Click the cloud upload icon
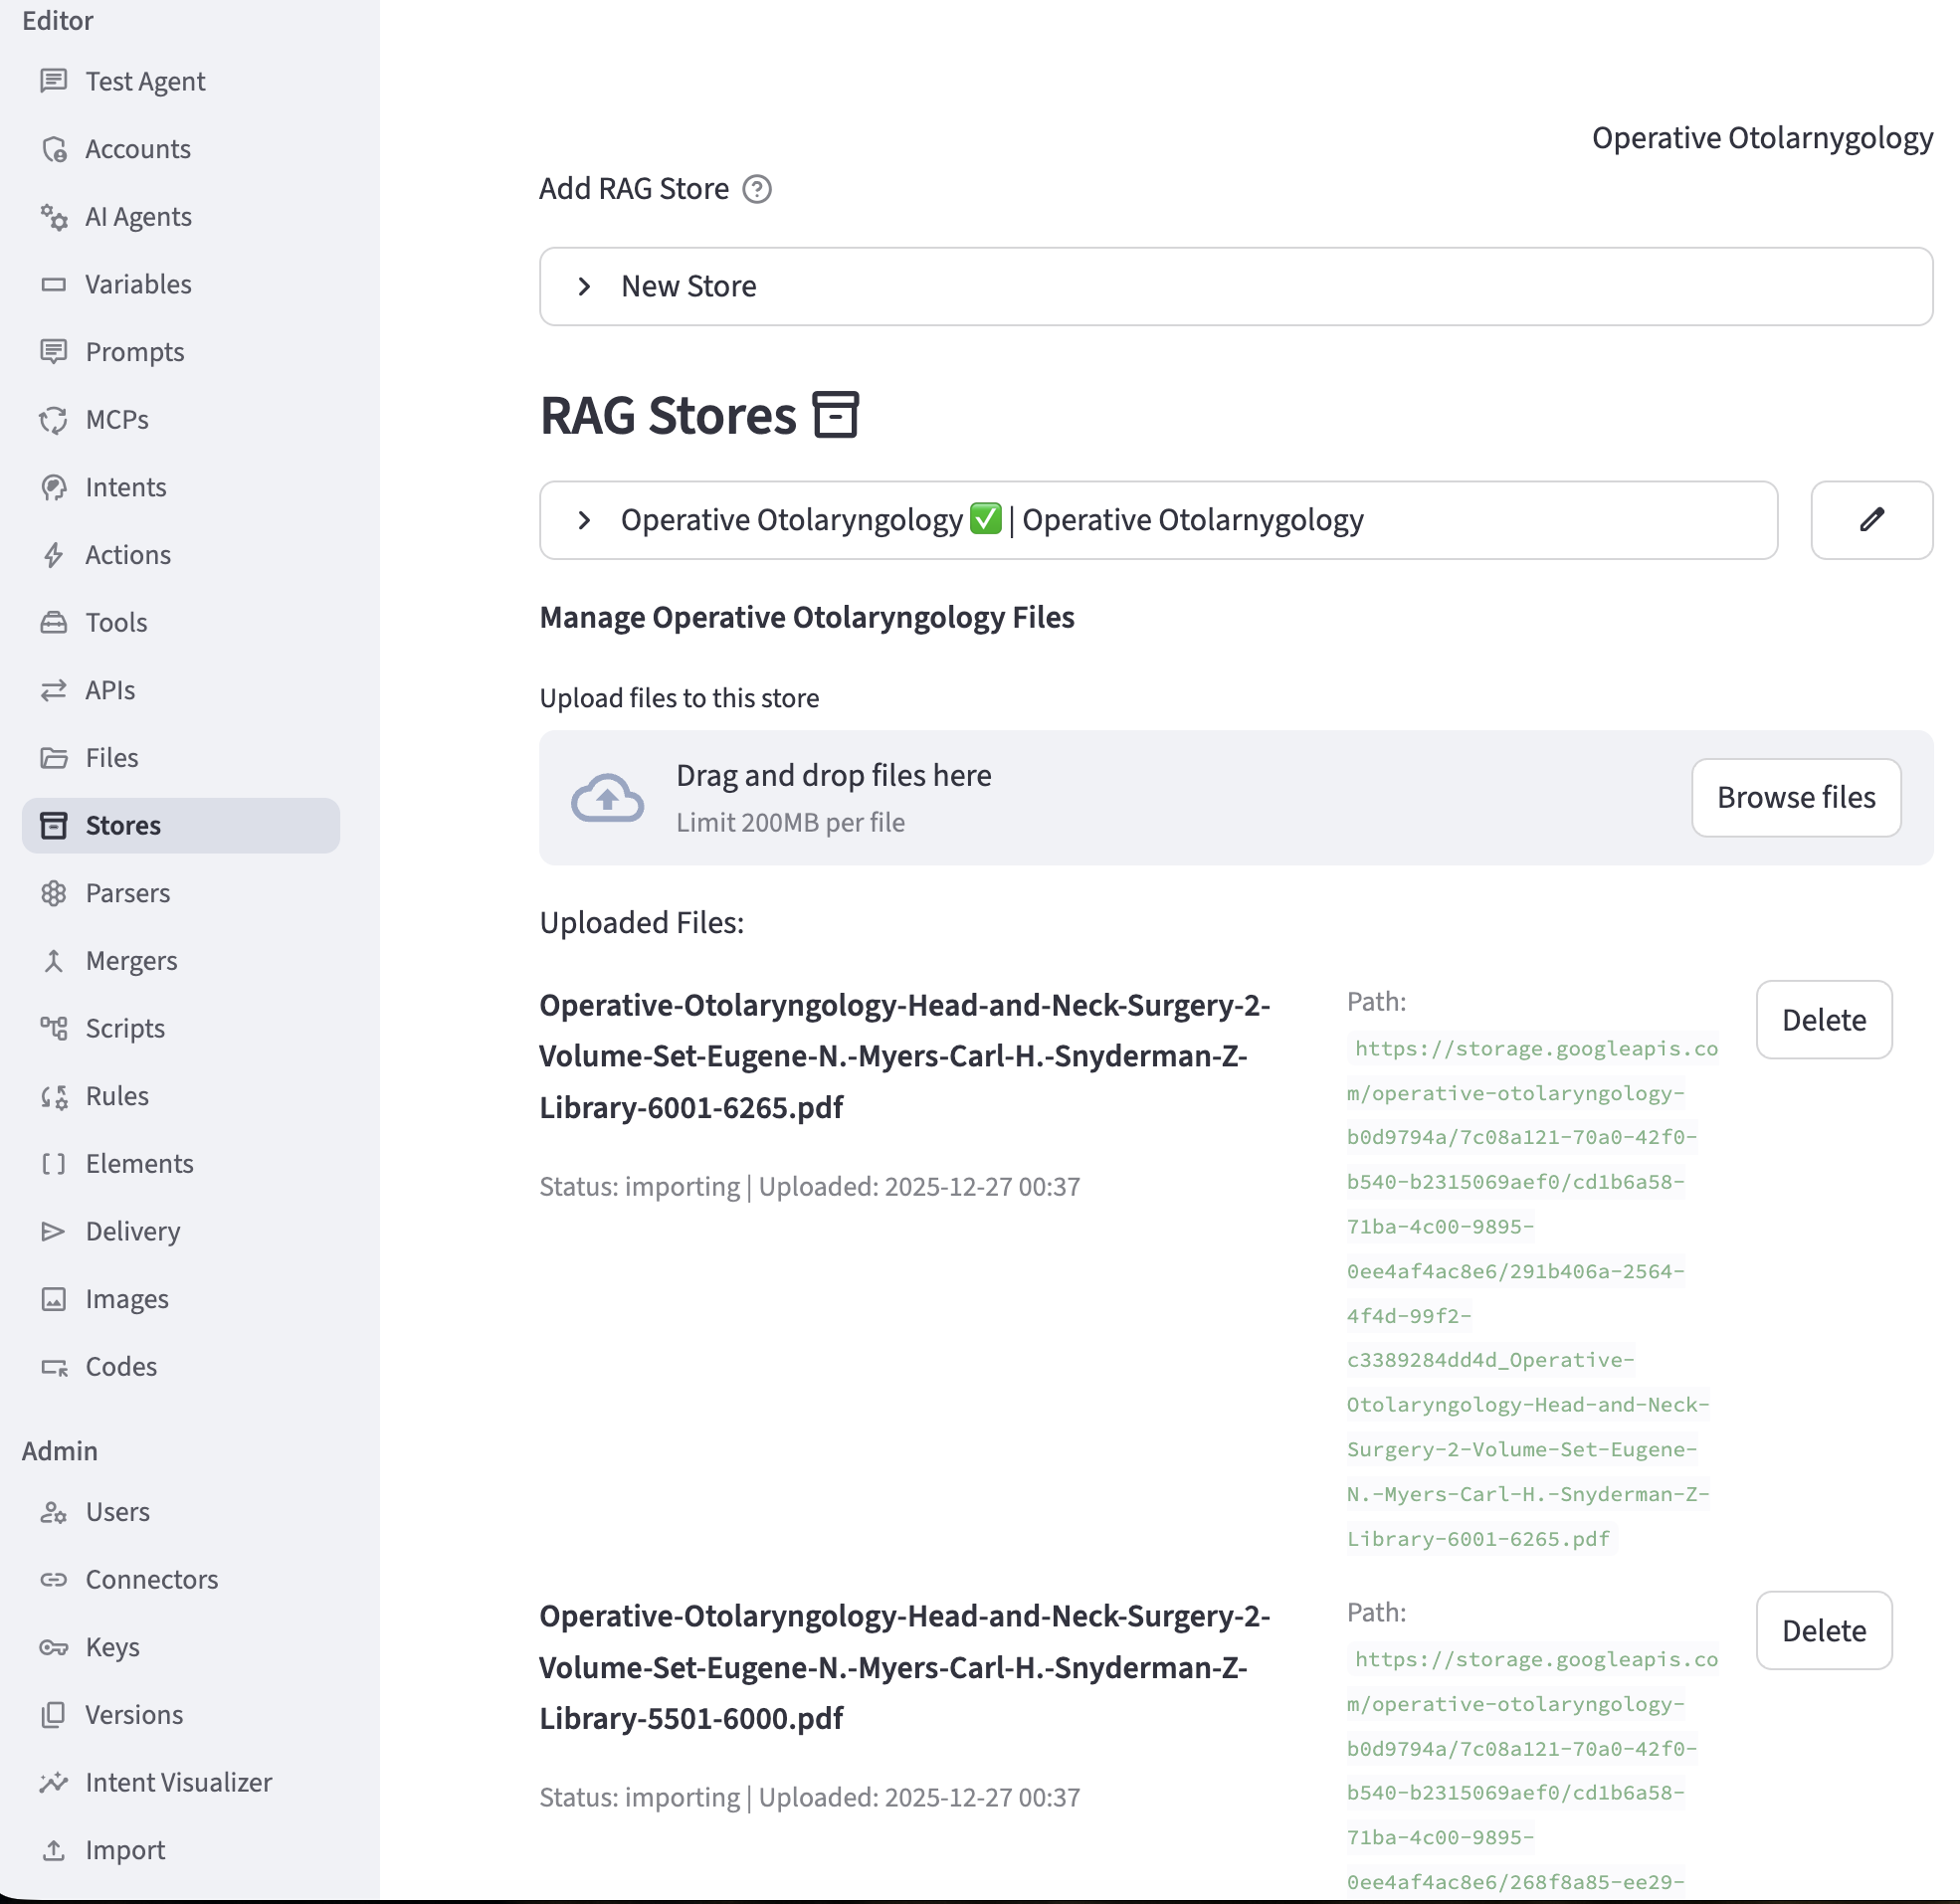Viewport: 1960px width, 1904px height. [607, 798]
